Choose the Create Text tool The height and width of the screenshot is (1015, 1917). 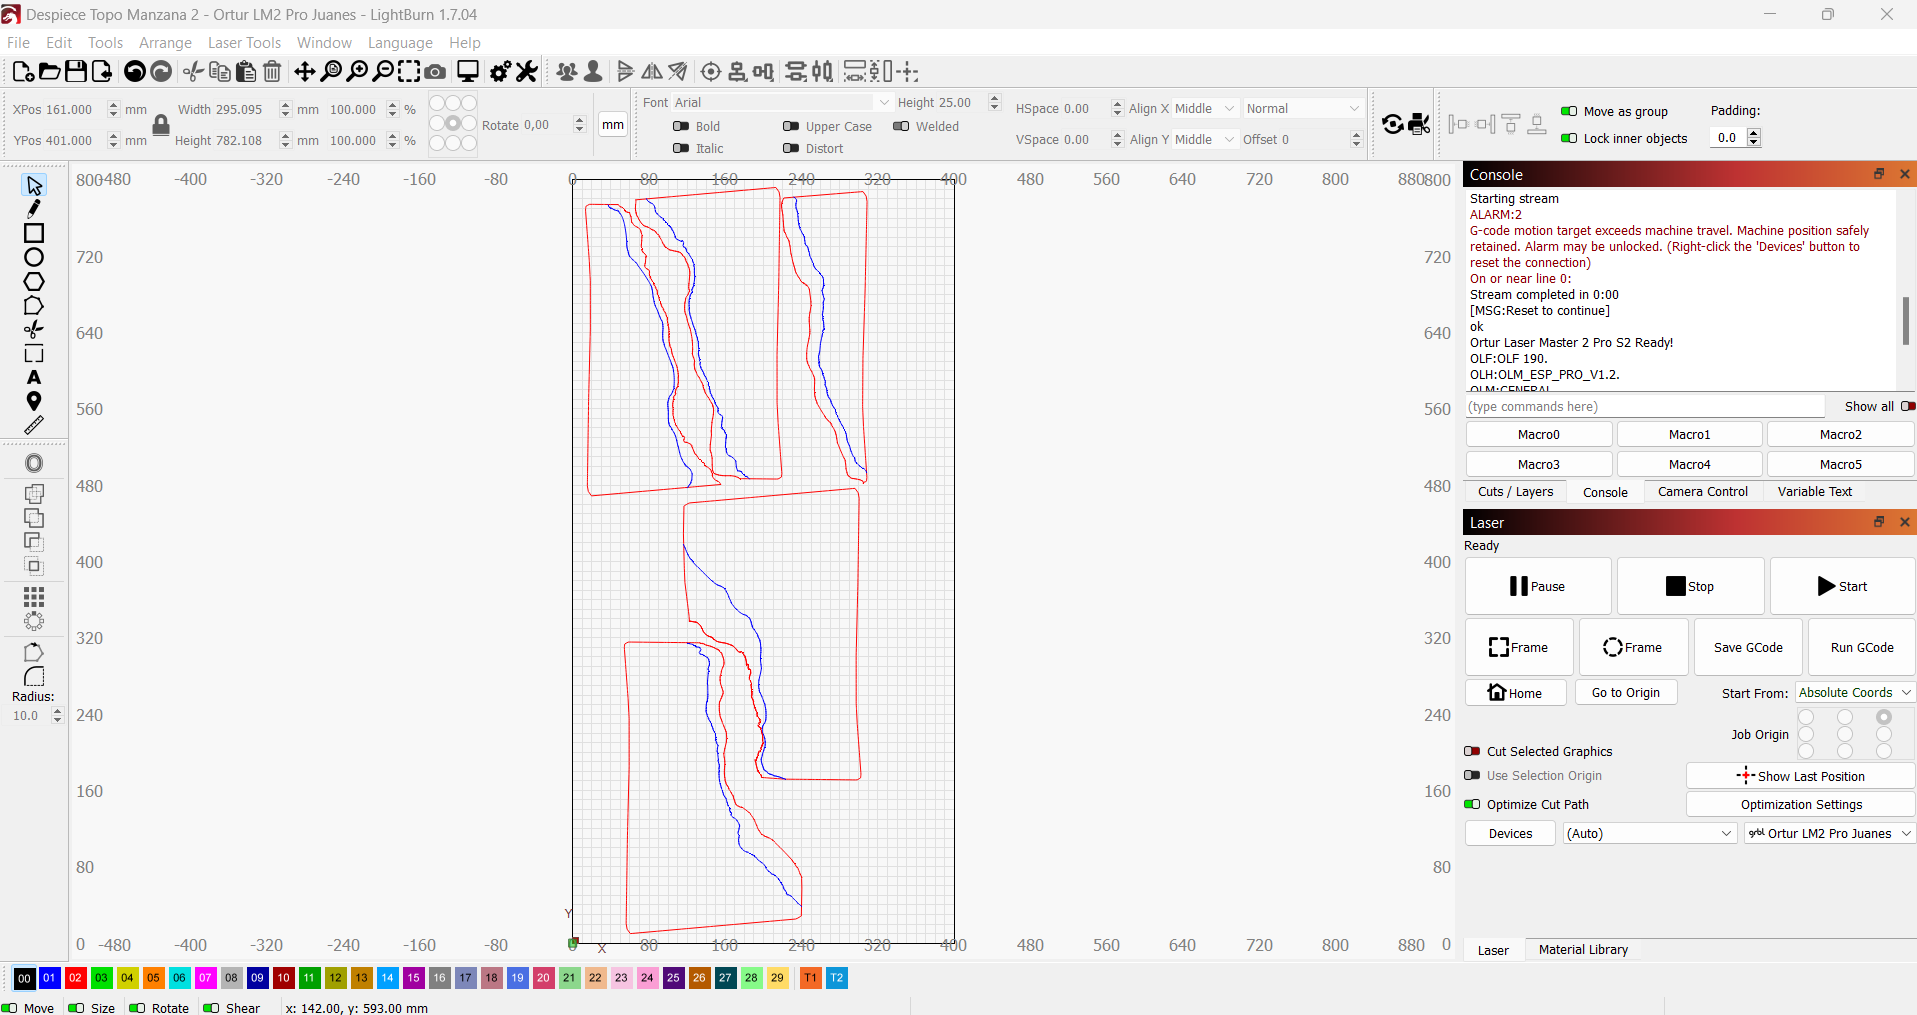(x=34, y=378)
